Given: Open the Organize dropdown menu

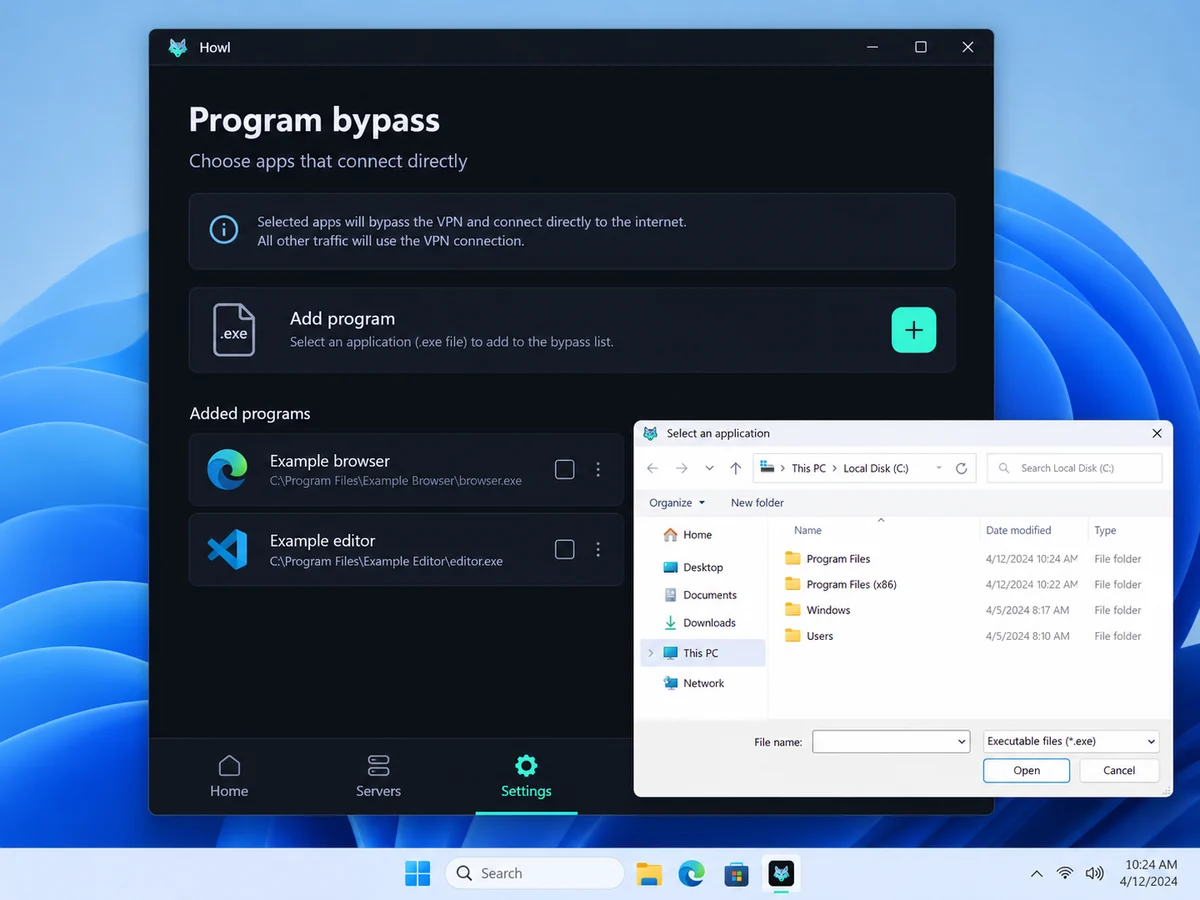Looking at the screenshot, I should pyautogui.click(x=677, y=503).
